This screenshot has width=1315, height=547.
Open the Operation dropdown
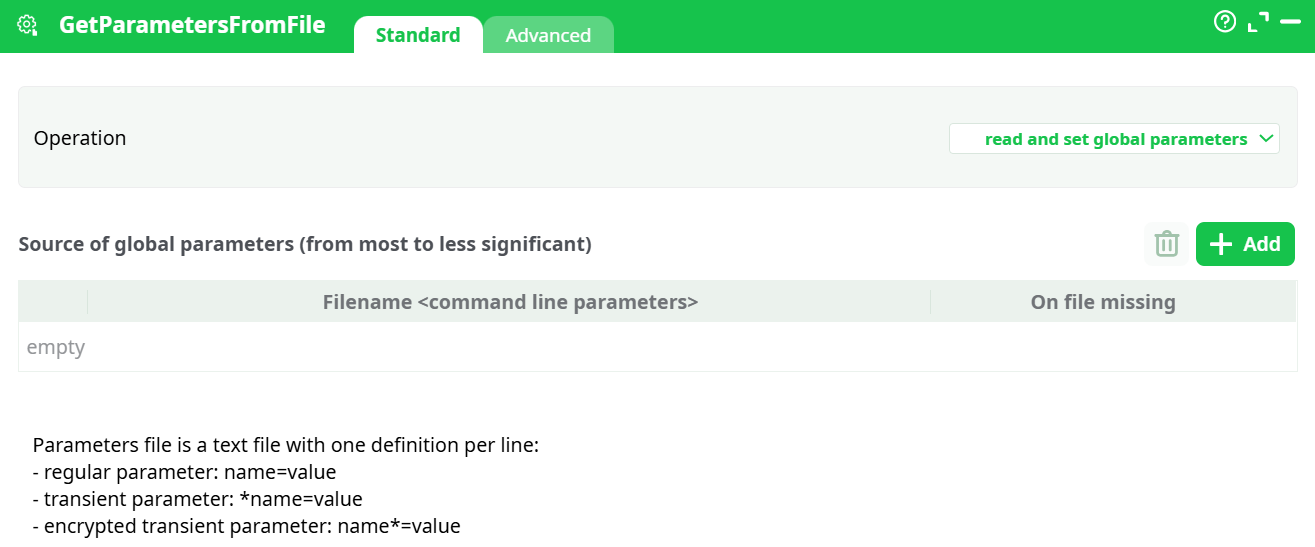coord(1114,139)
